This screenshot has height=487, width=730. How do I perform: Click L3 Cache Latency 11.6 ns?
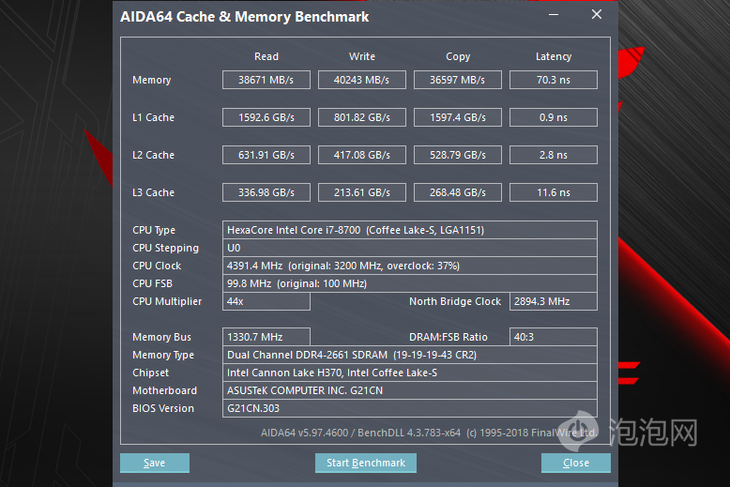554,192
